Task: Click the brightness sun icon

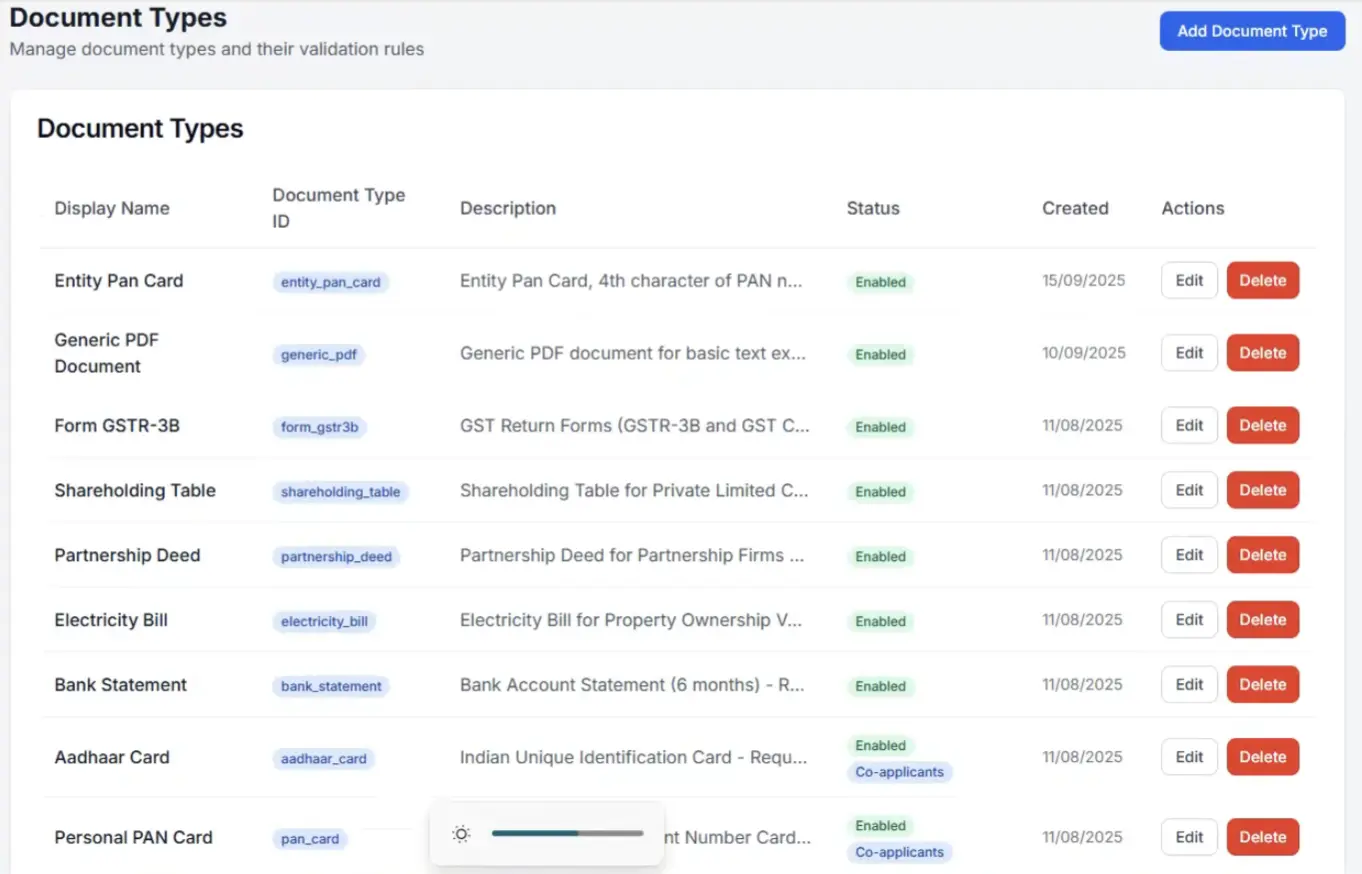Action: (x=461, y=834)
